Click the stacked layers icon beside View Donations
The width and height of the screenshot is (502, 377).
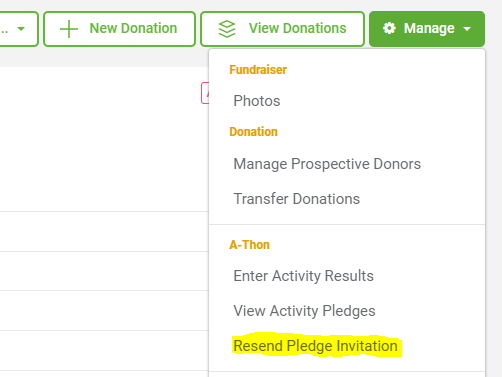pyautogui.click(x=227, y=29)
